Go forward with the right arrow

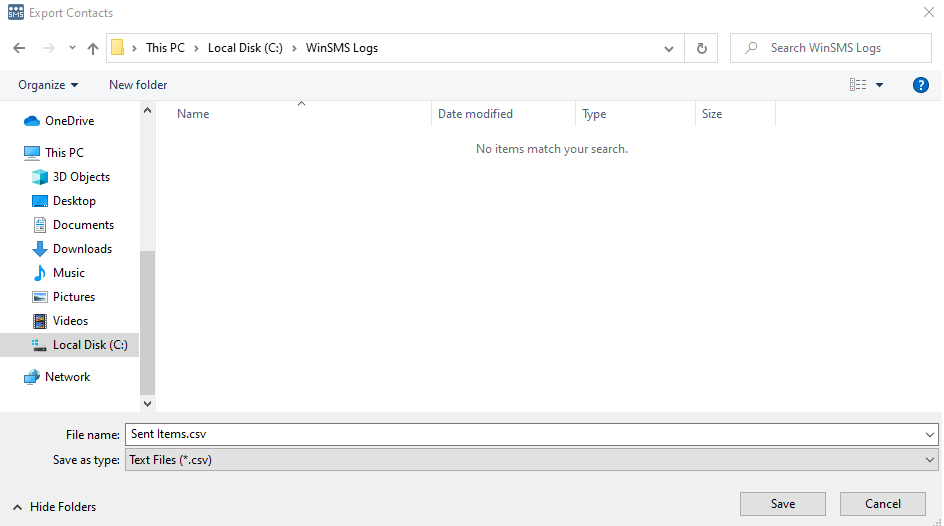[x=49, y=48]
